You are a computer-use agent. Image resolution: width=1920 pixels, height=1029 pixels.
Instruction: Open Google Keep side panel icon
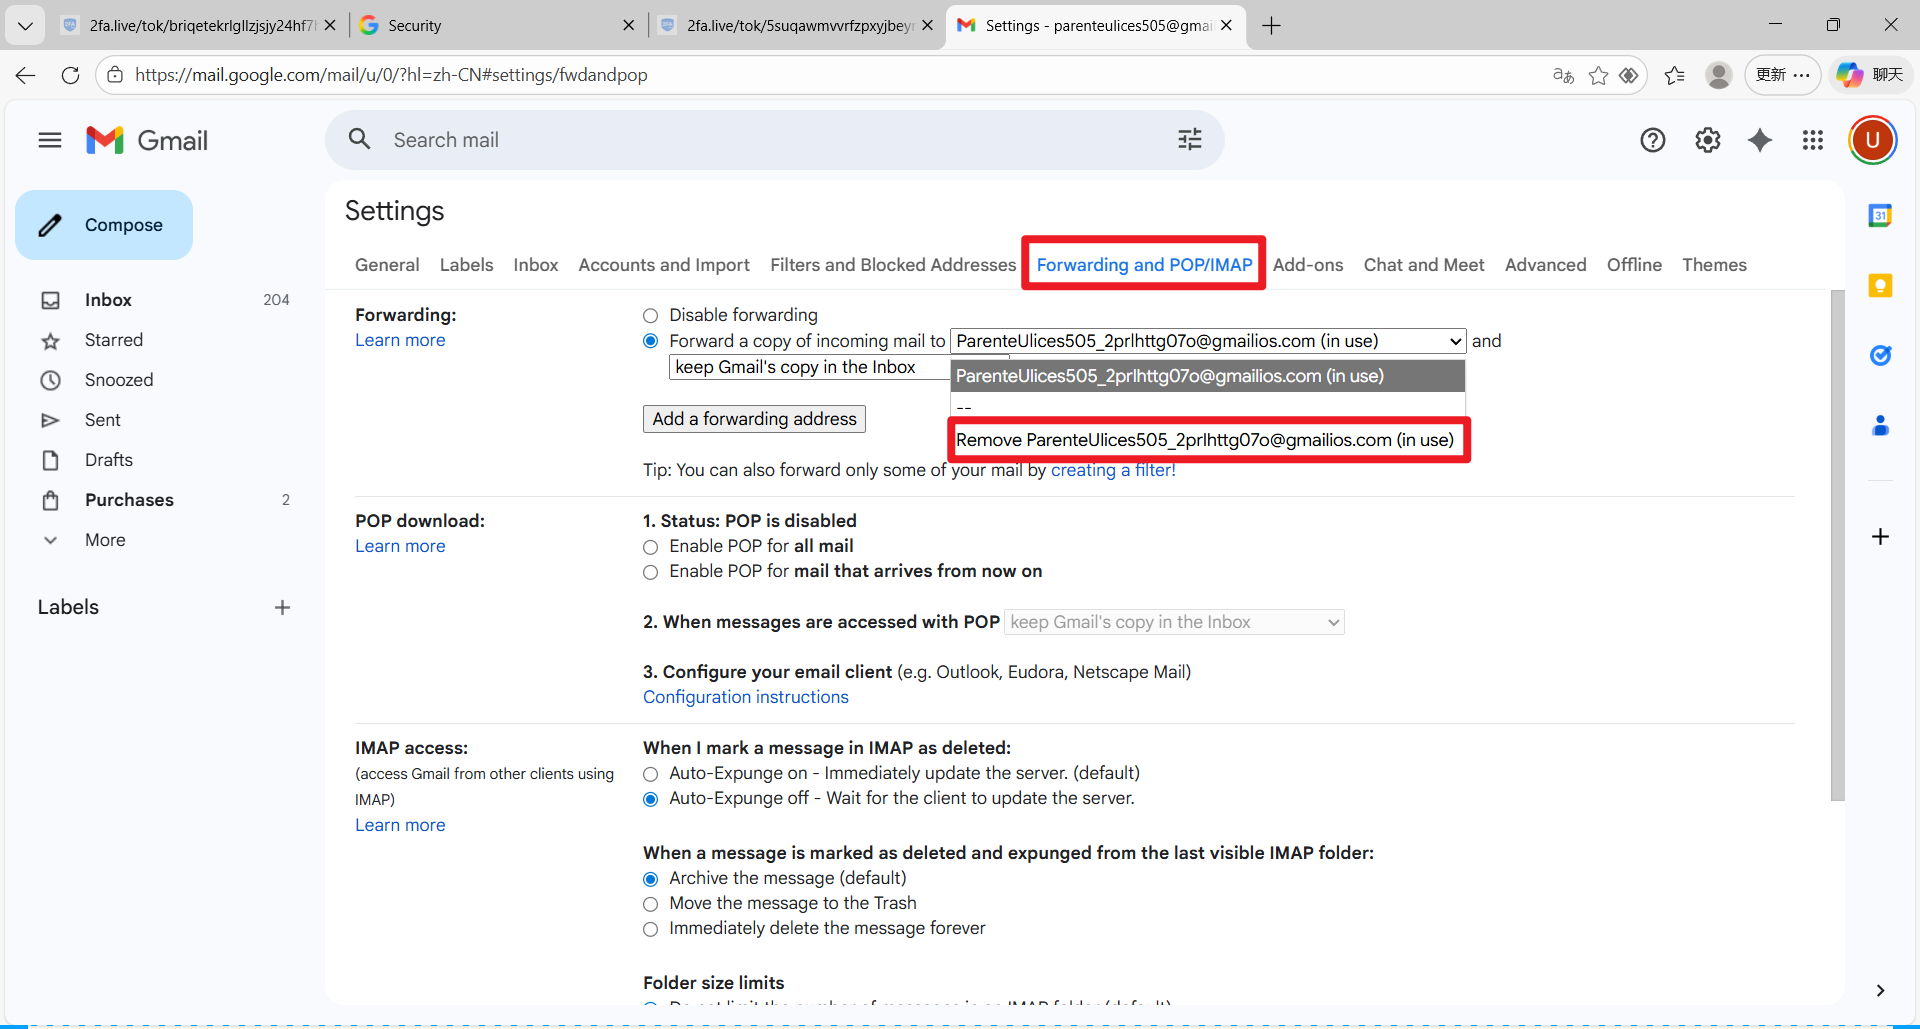pyautogui.click(x=1880, y=286)
